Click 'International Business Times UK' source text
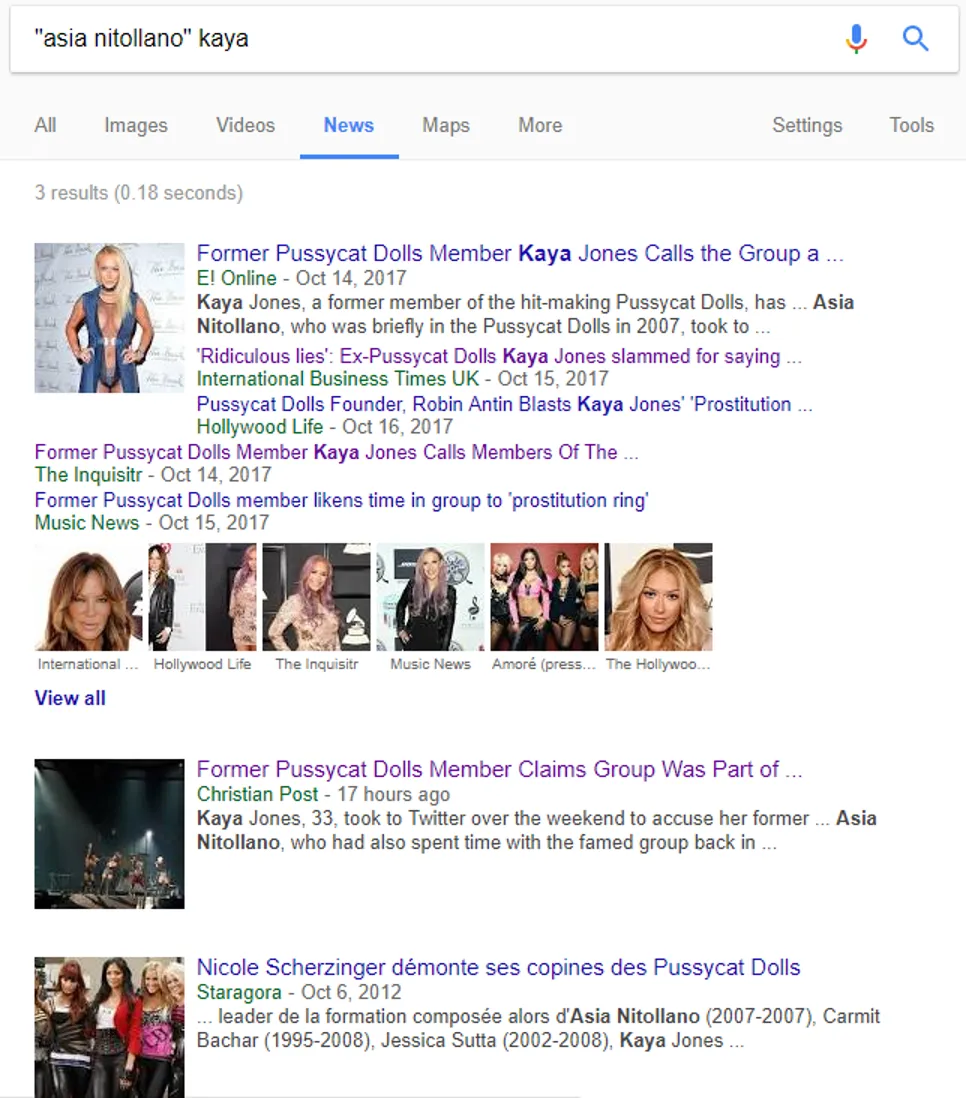Viewport: 966px width, 1098px height. (338, 379)
